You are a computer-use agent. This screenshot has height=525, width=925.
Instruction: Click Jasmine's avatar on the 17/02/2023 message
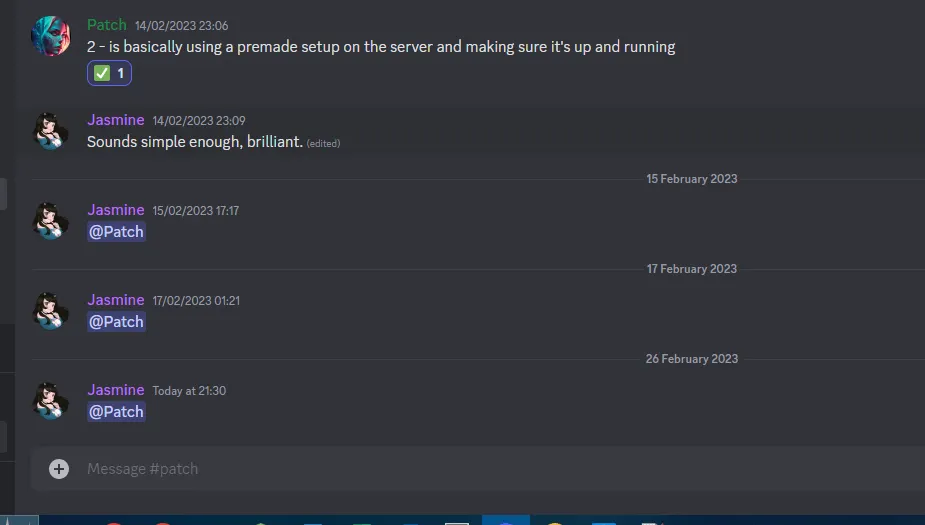(51, 311)
